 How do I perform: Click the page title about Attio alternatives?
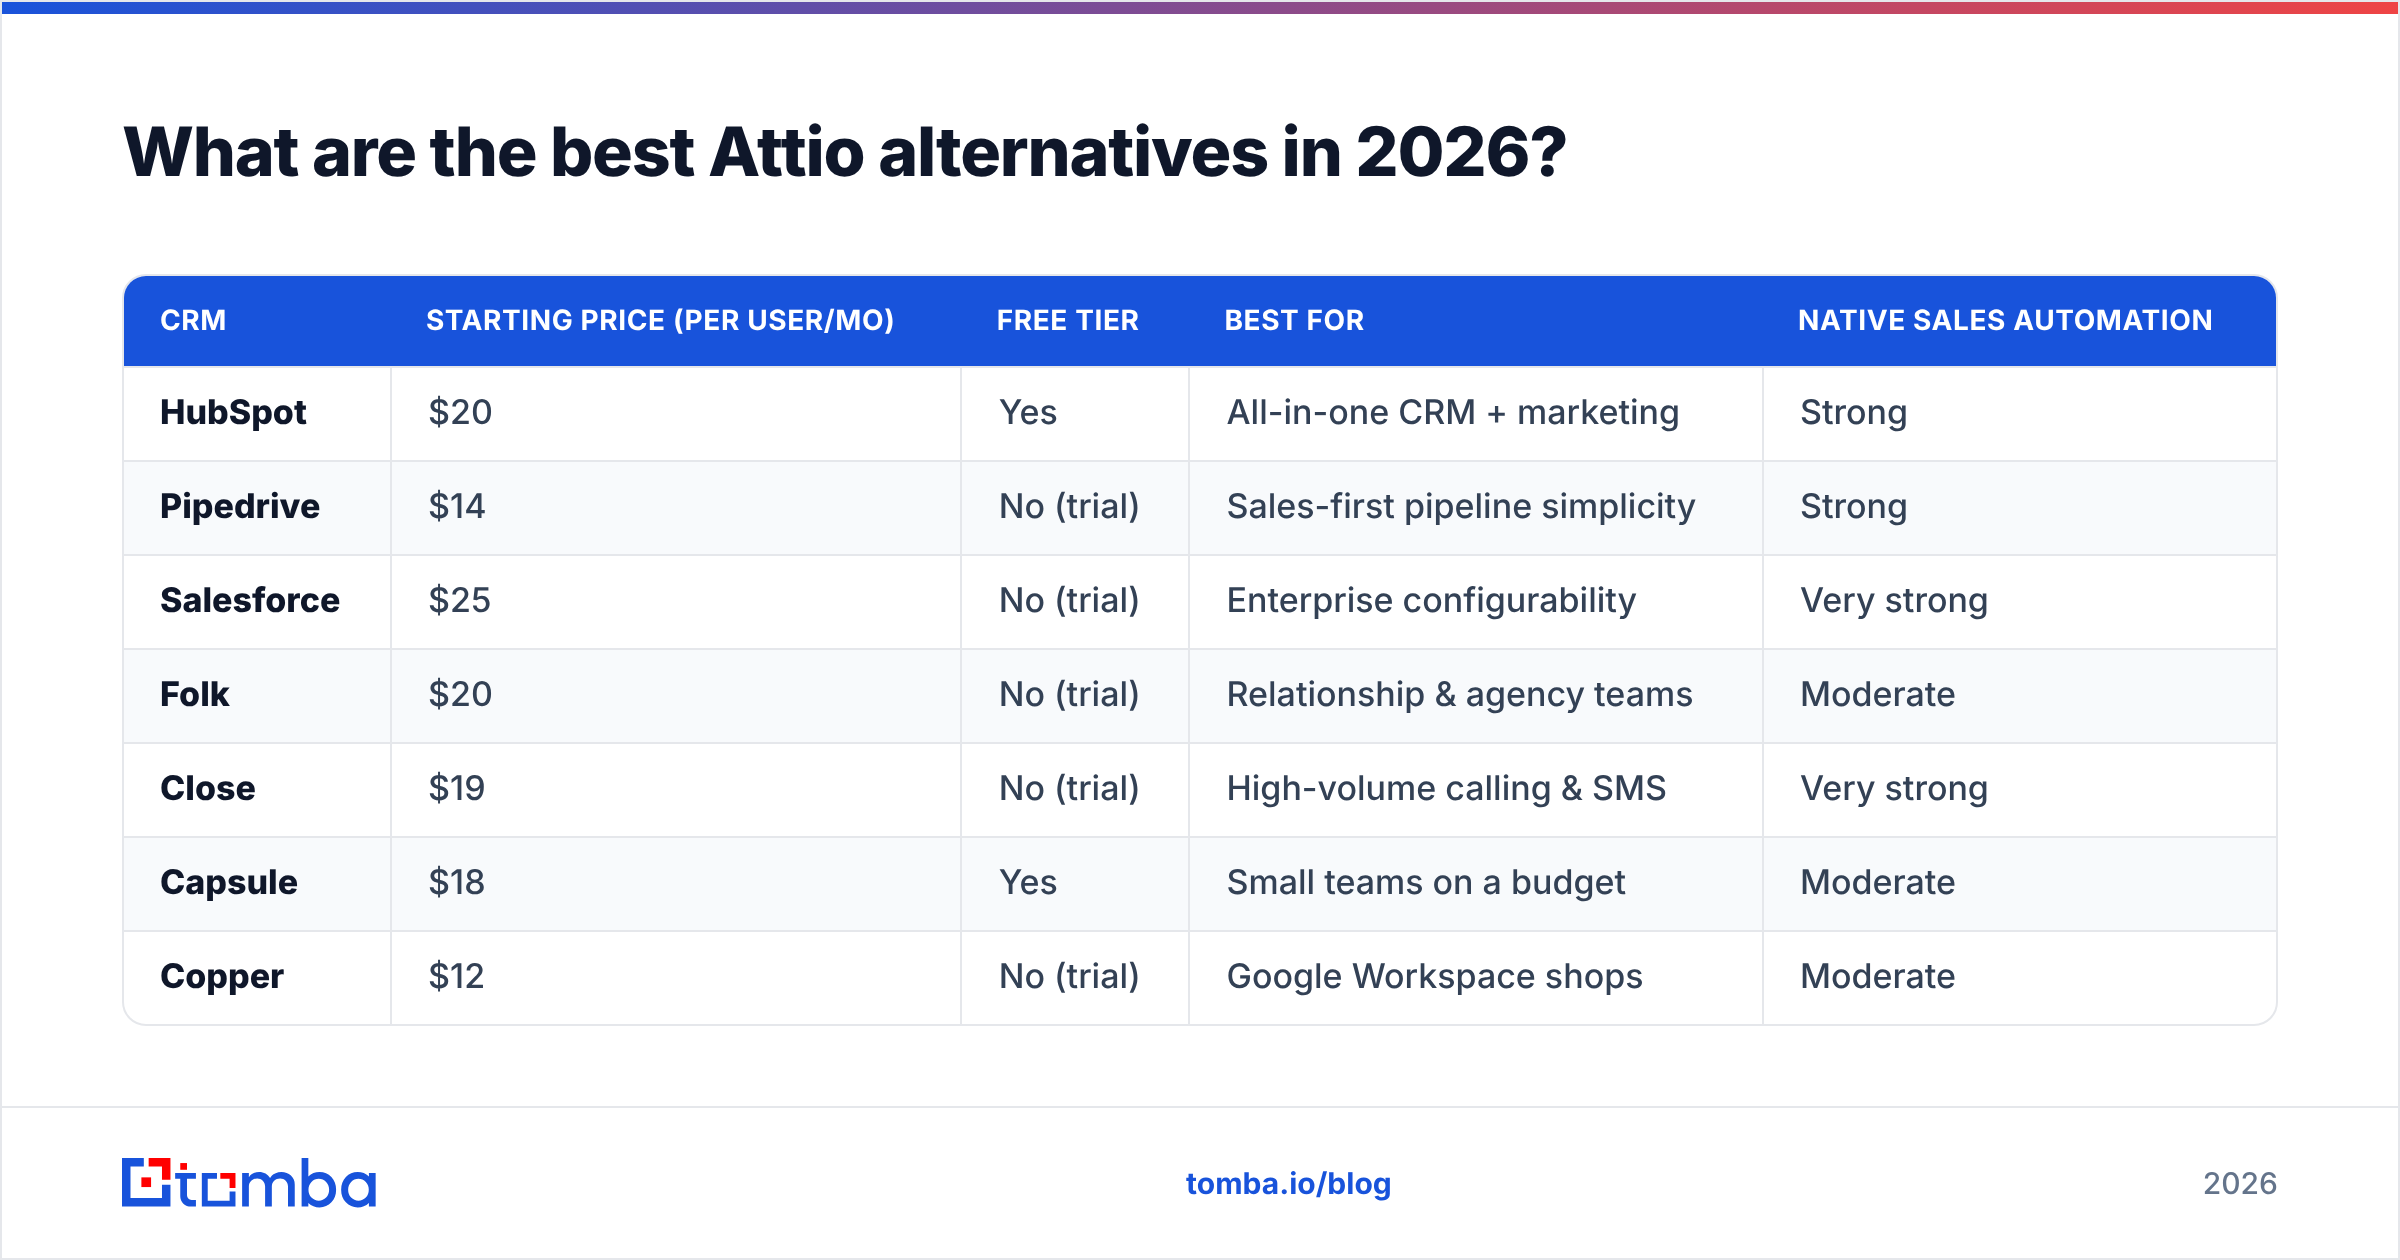845,152
